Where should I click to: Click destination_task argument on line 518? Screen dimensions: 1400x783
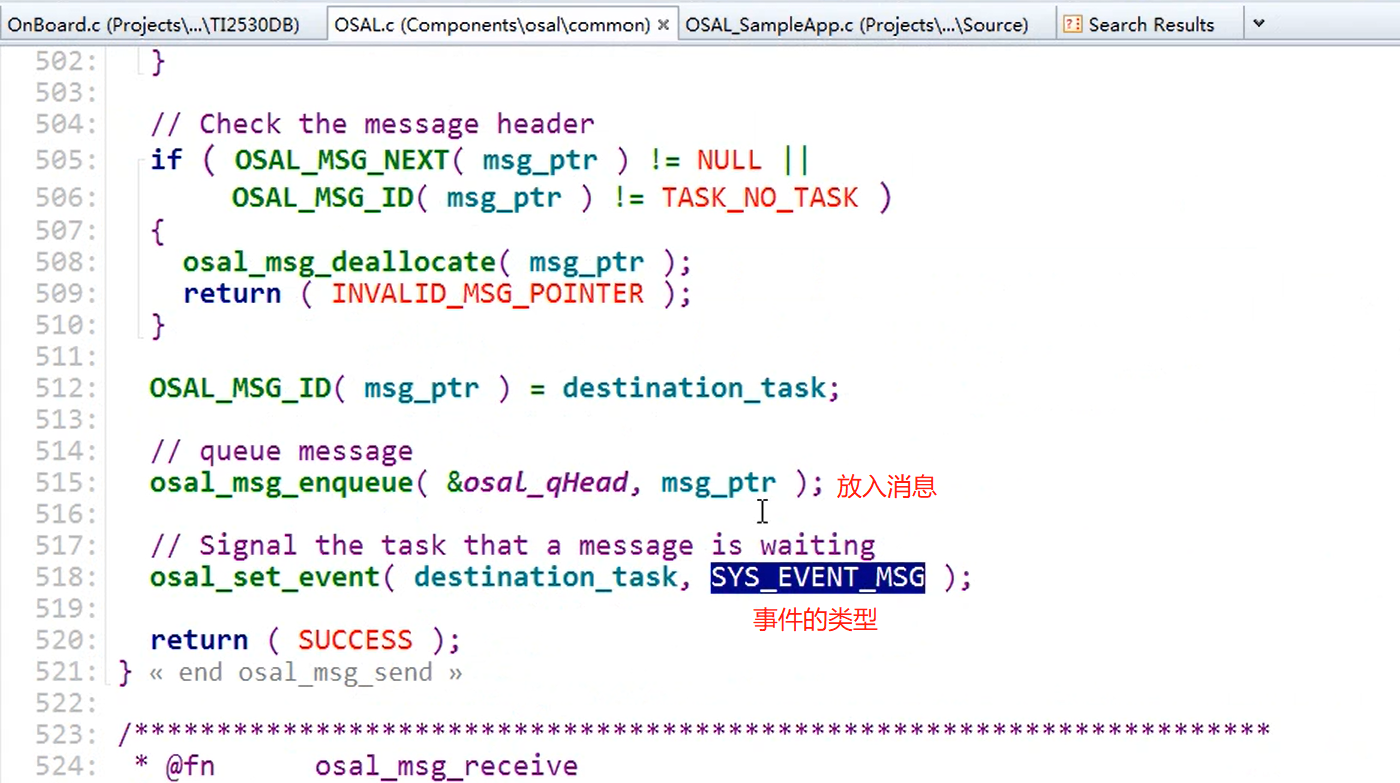(x=546, y=577)
